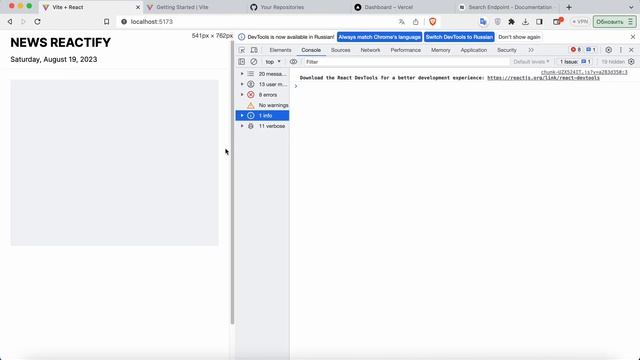Open the Elements tab
Image resolution: width=640 pixels, height=360 pixels.
(x=280, y=50)
